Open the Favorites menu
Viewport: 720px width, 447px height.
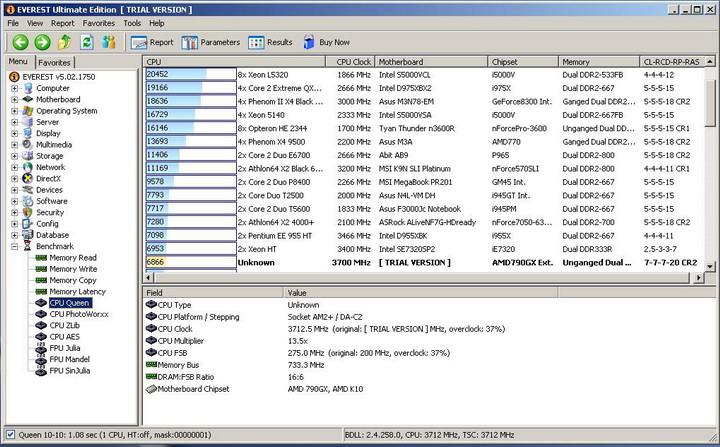99,23
